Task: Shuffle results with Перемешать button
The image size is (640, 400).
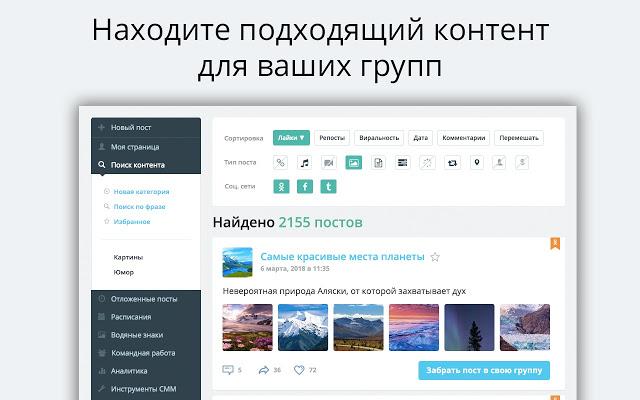Action: click(519, 138)
